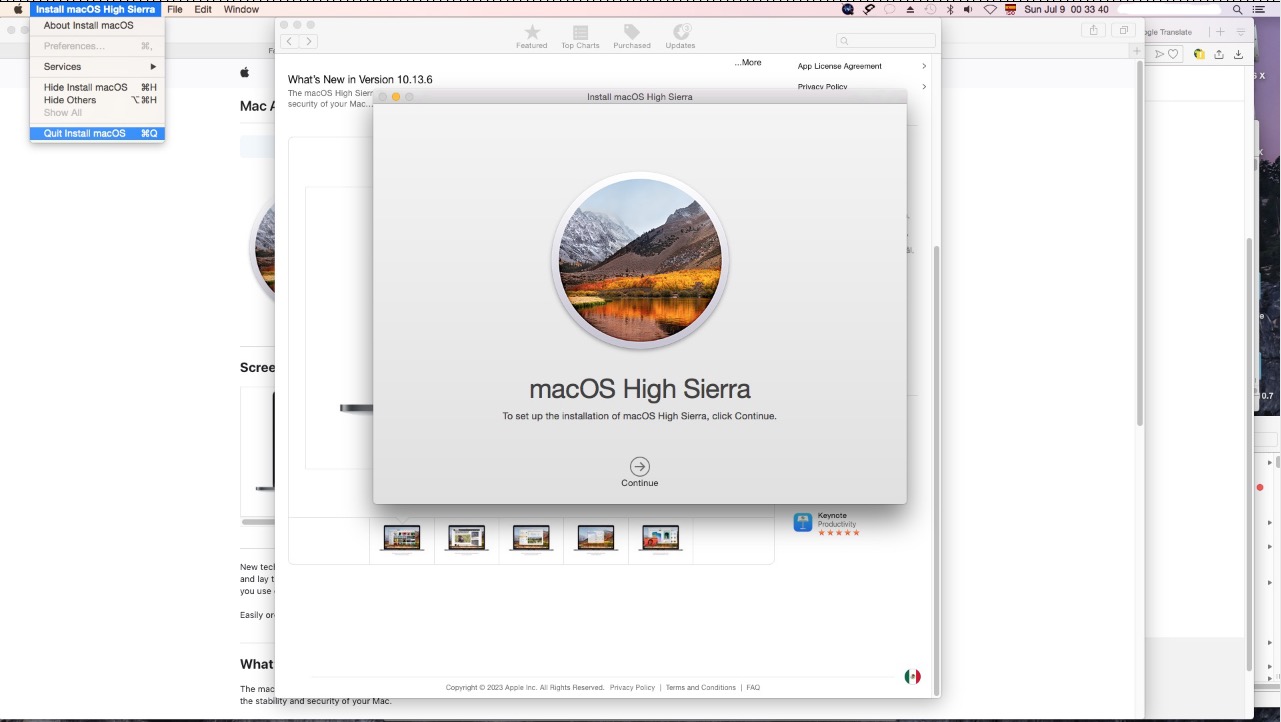
Task: Click the Continue label in the installer
Action: [640, 483]
